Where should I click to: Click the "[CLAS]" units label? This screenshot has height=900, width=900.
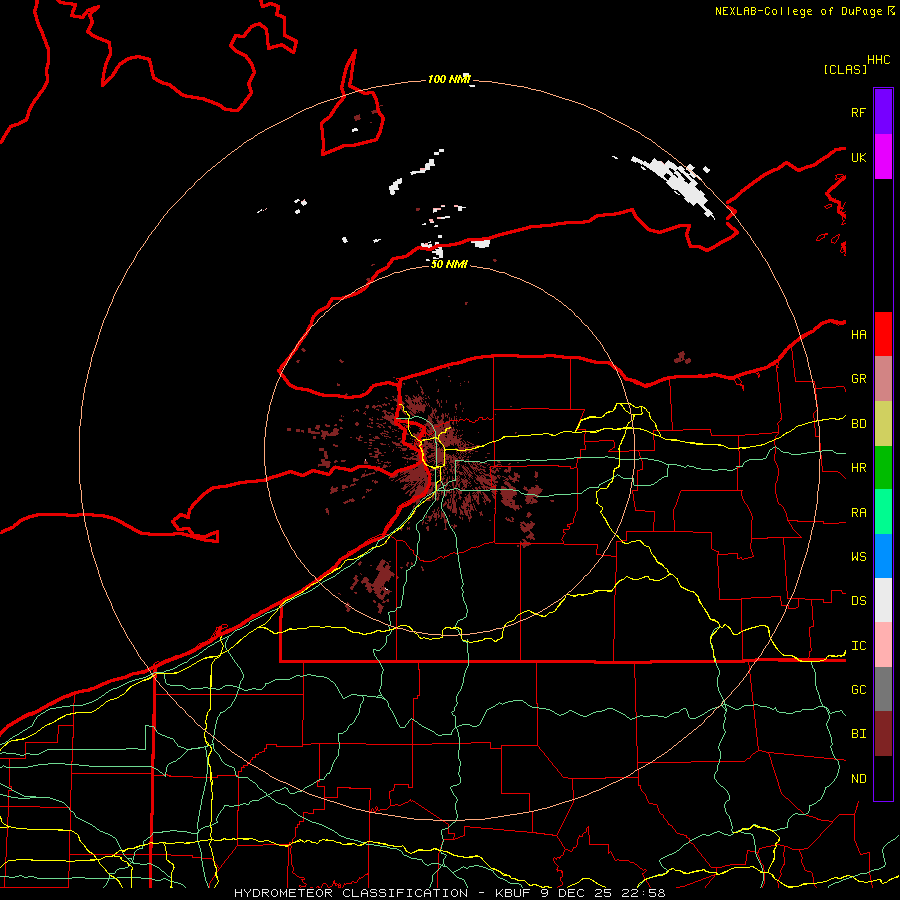845,69
